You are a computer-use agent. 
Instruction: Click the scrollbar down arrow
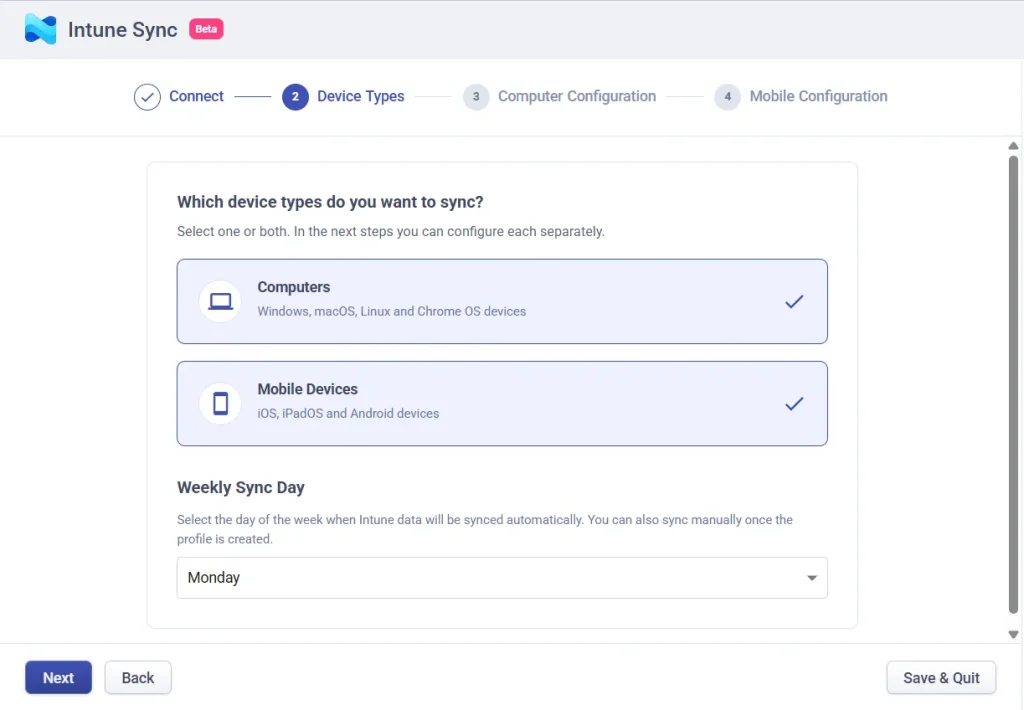point(1013,634)
